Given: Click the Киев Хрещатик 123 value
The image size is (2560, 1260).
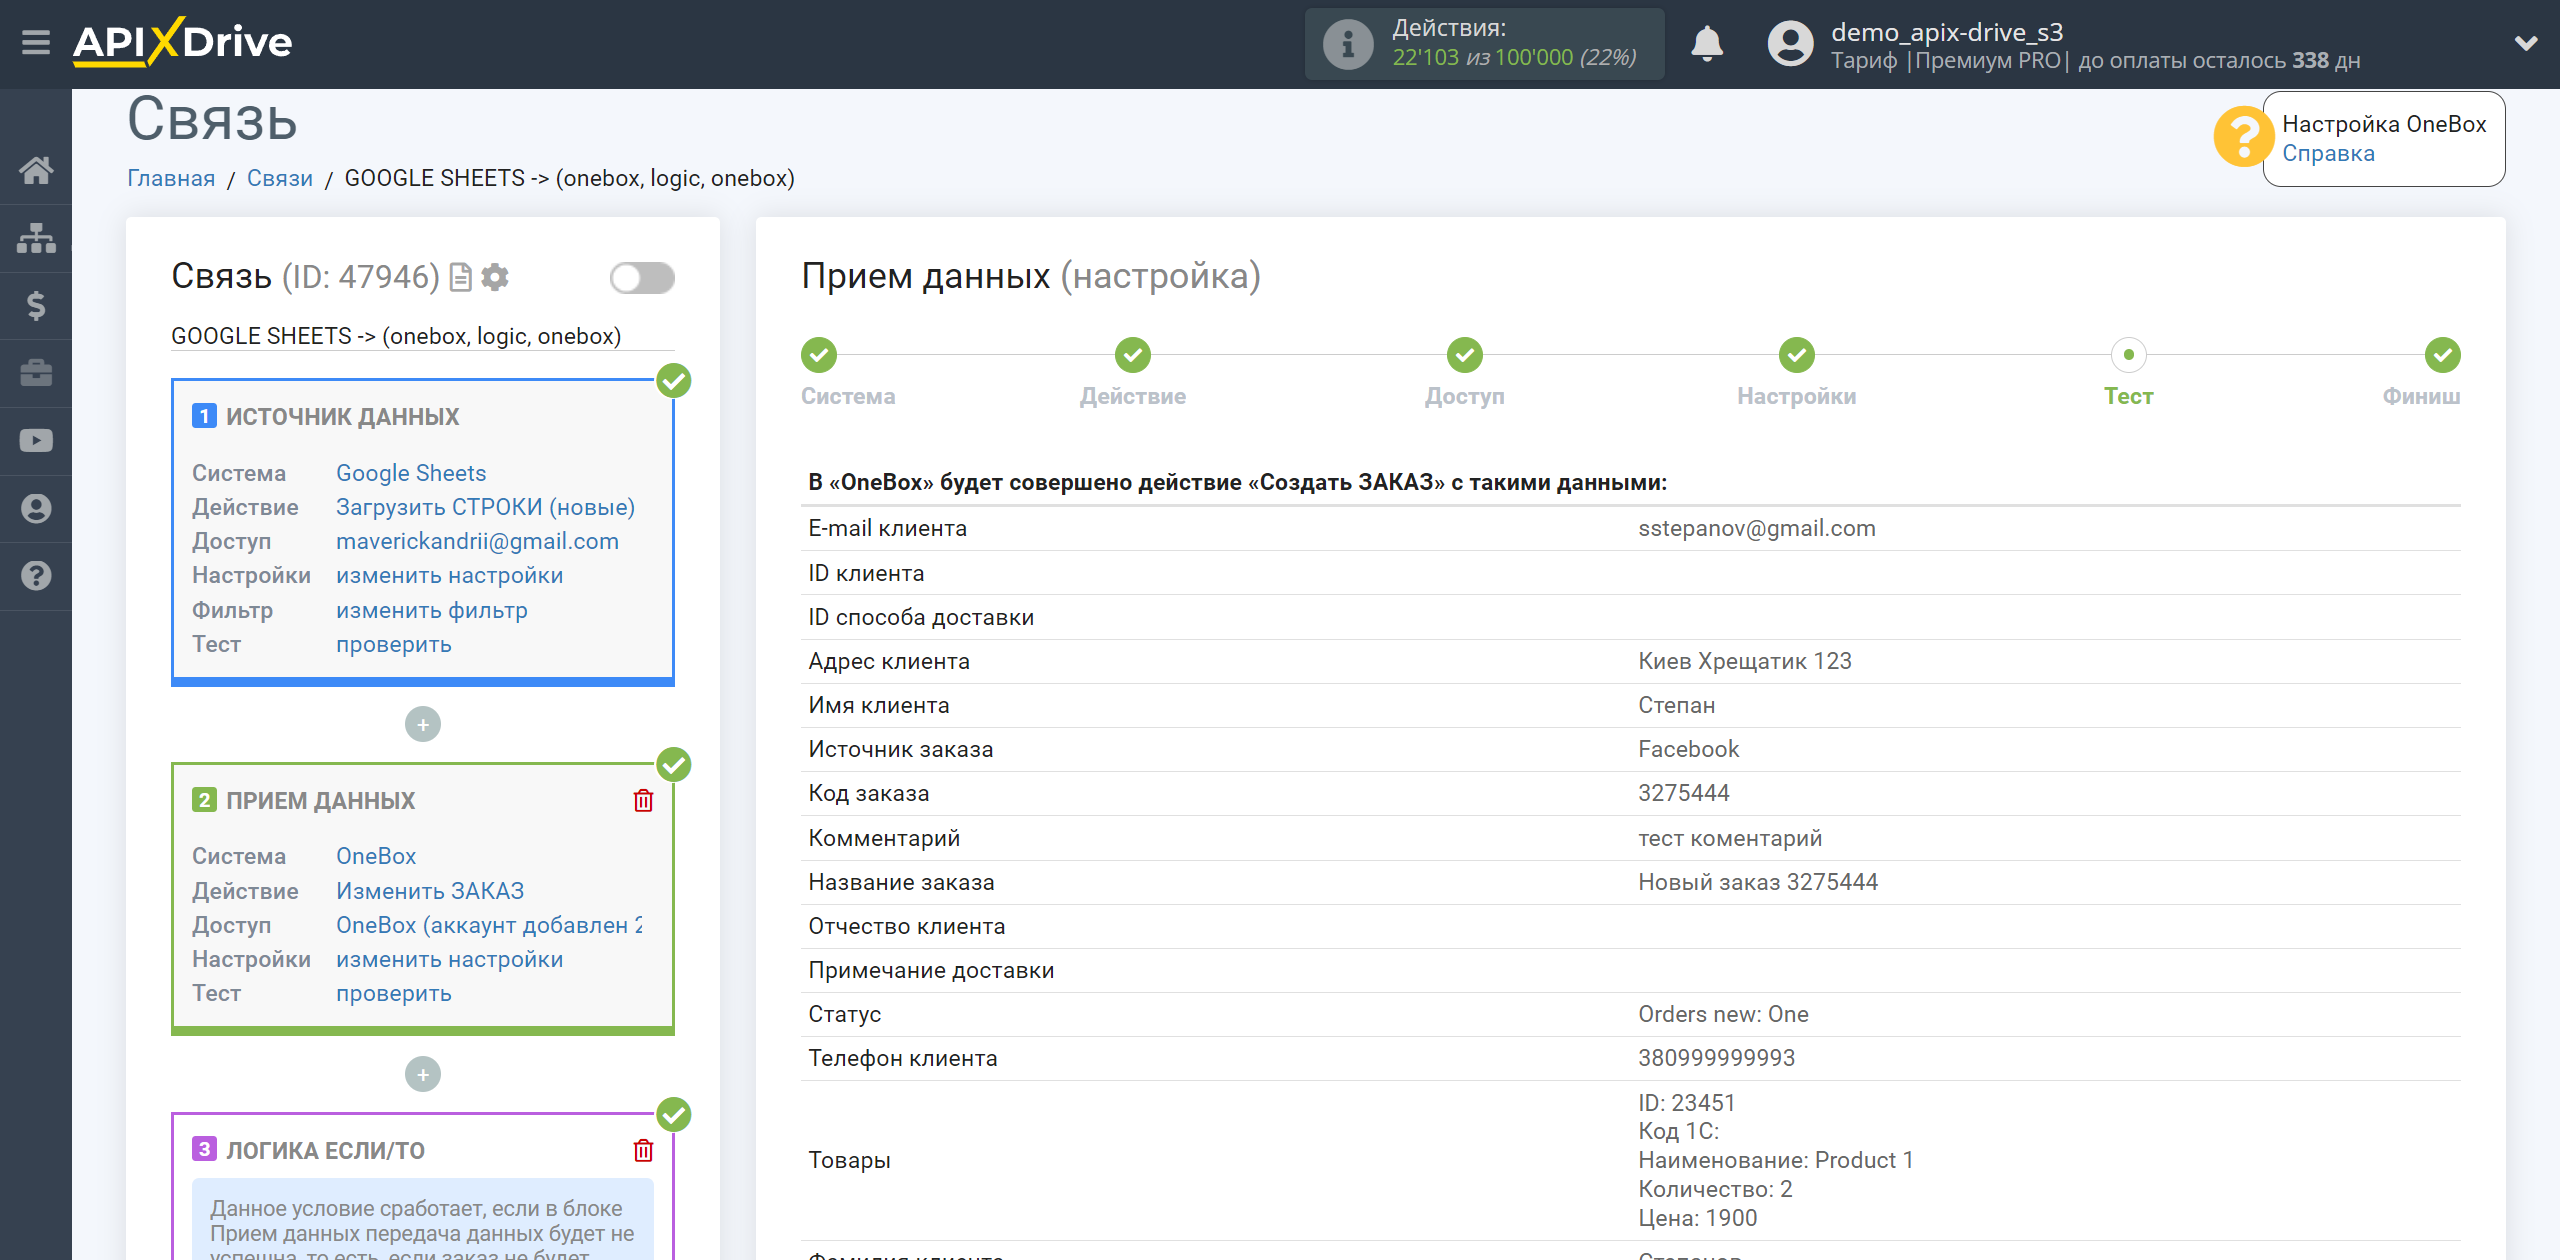Looking at the screenshot, I should click(x=1745, y=662).
